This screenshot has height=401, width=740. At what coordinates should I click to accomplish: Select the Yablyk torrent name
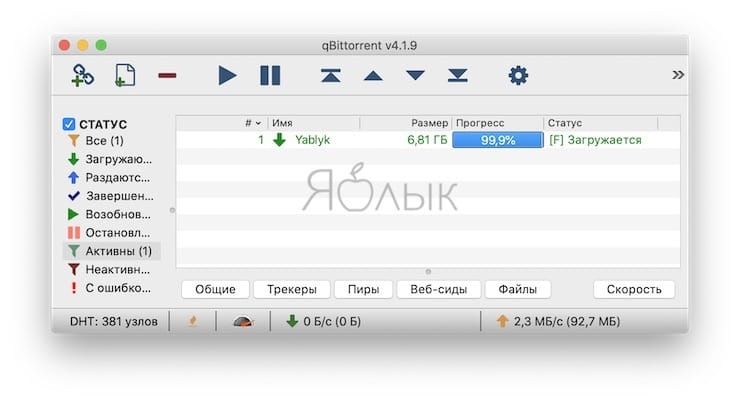click(x=312, y=140)
